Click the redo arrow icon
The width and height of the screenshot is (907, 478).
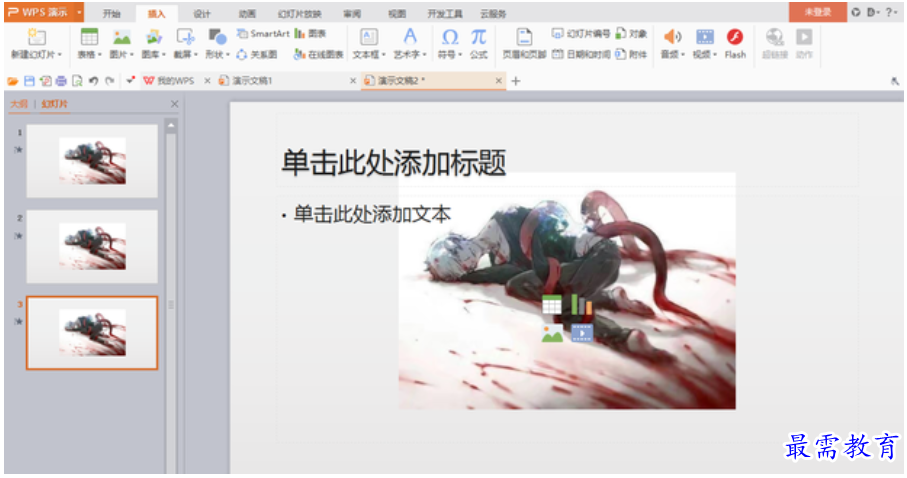click(109, 81)
